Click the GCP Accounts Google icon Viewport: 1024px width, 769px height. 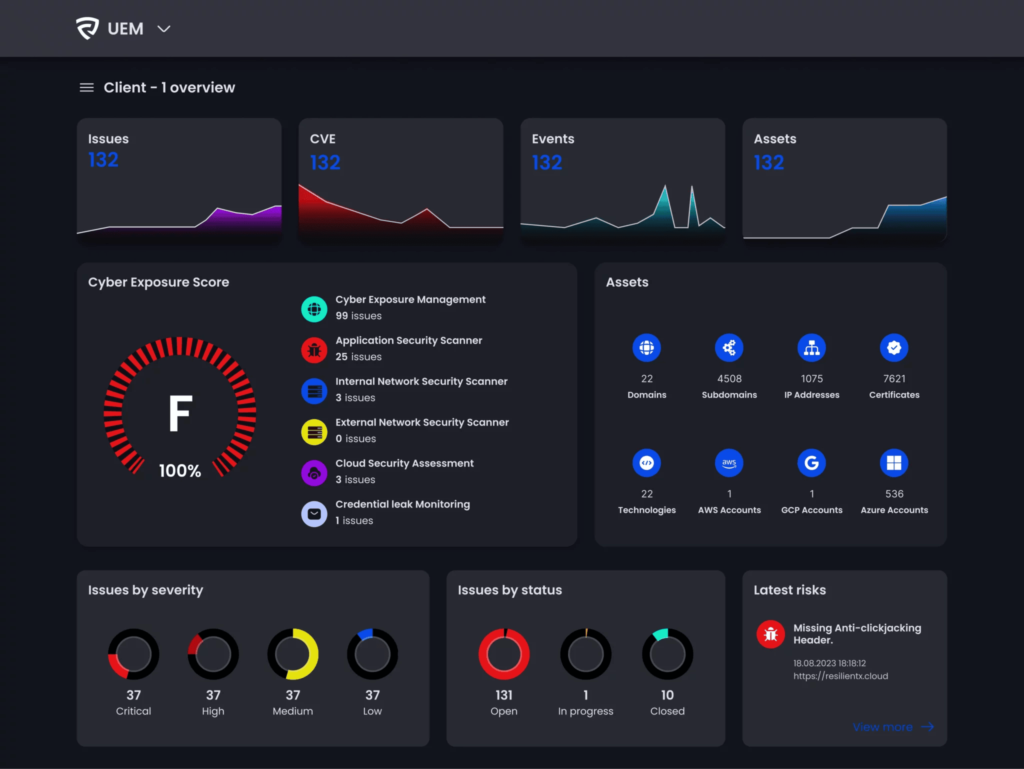coord(811,463)
